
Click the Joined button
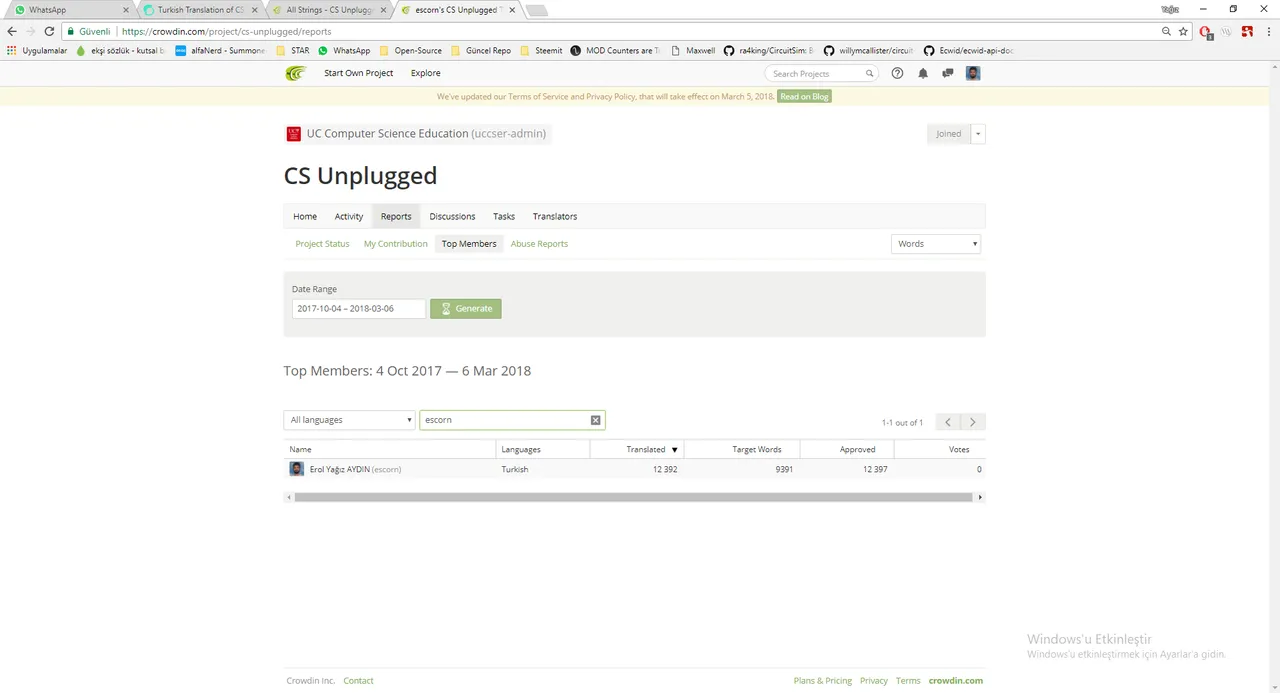point(948,134)
